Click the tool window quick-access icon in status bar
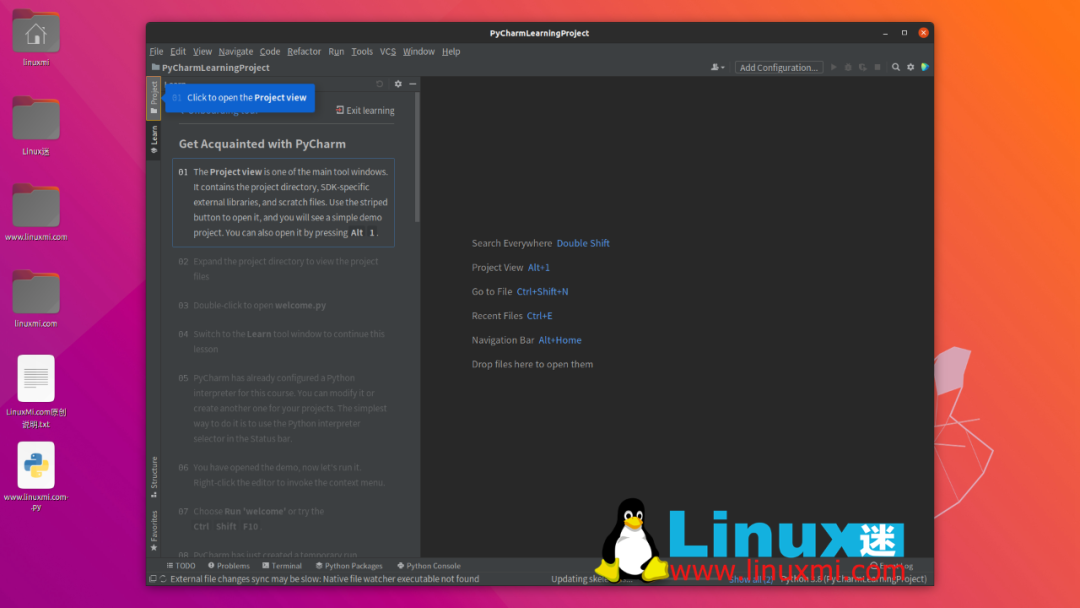The height and width of the screenshot is (608, 1080). click(x=153, y=579)
